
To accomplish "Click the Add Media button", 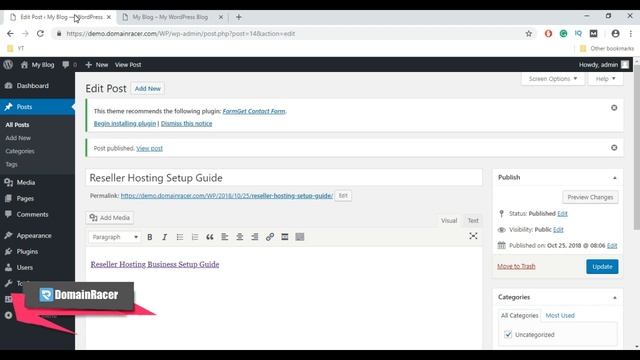I will point(110,218).
